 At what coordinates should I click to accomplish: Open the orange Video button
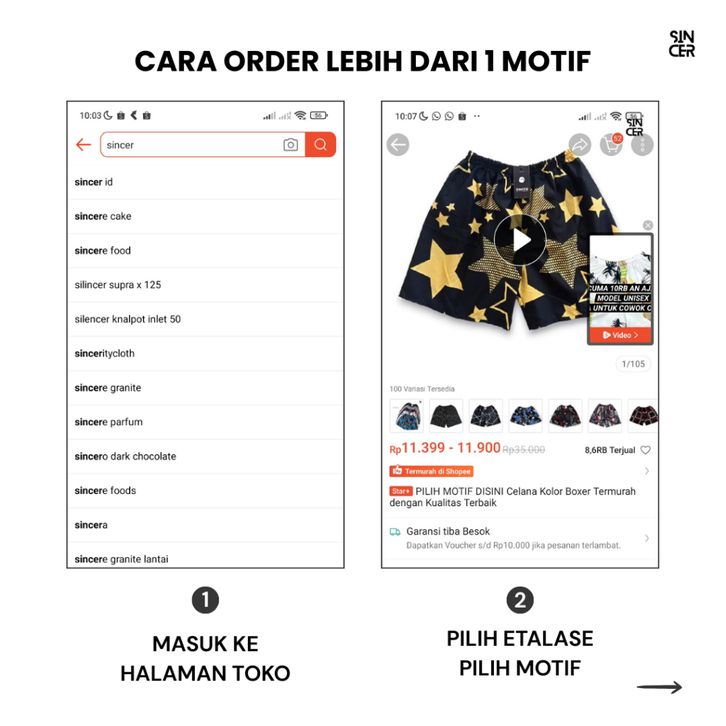620,335
